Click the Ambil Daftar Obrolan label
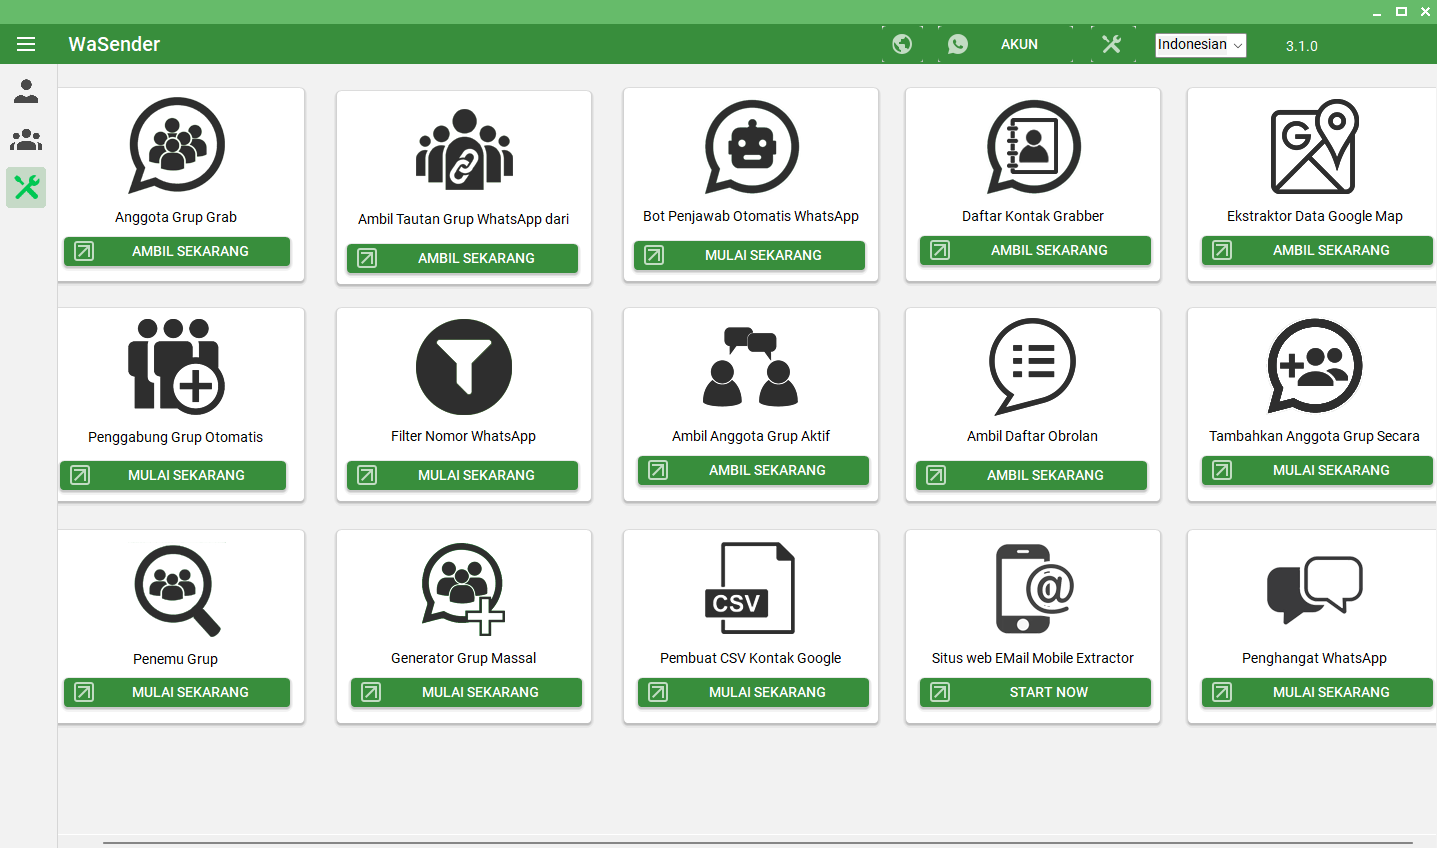This screenshot has width=1437, height=848. tap(1032, 436)
